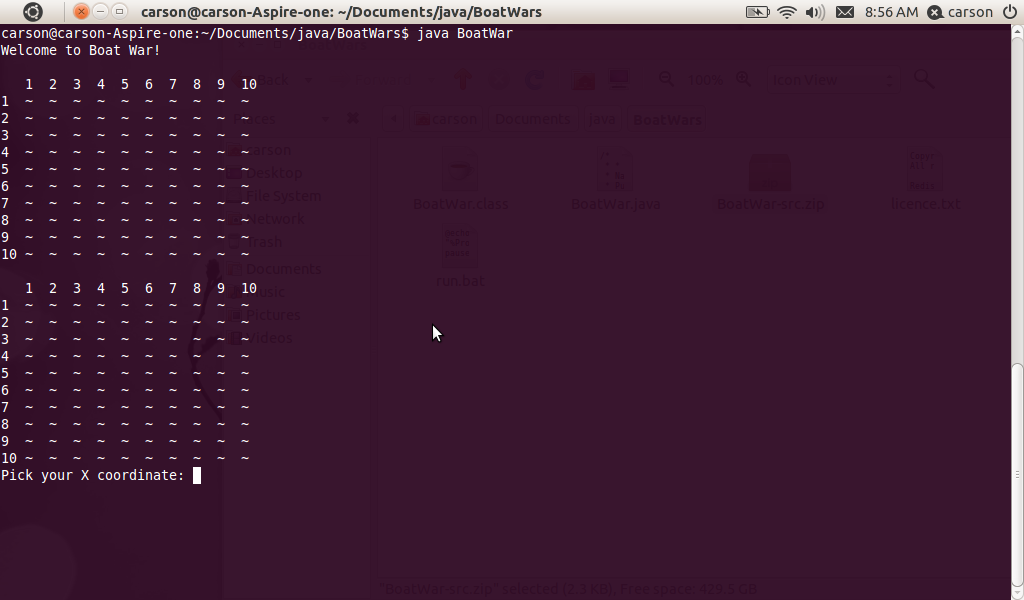Screen dimensions: 1024x600
Task: Click the 'Welcome to Boat War!' line
Action: coord(80,50)
